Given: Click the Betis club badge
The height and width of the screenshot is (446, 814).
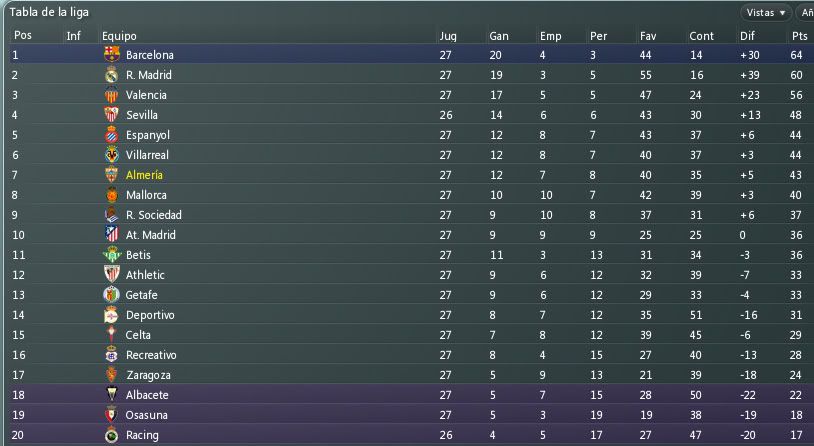Looking at the screenshot, I should tap(112, 255).
